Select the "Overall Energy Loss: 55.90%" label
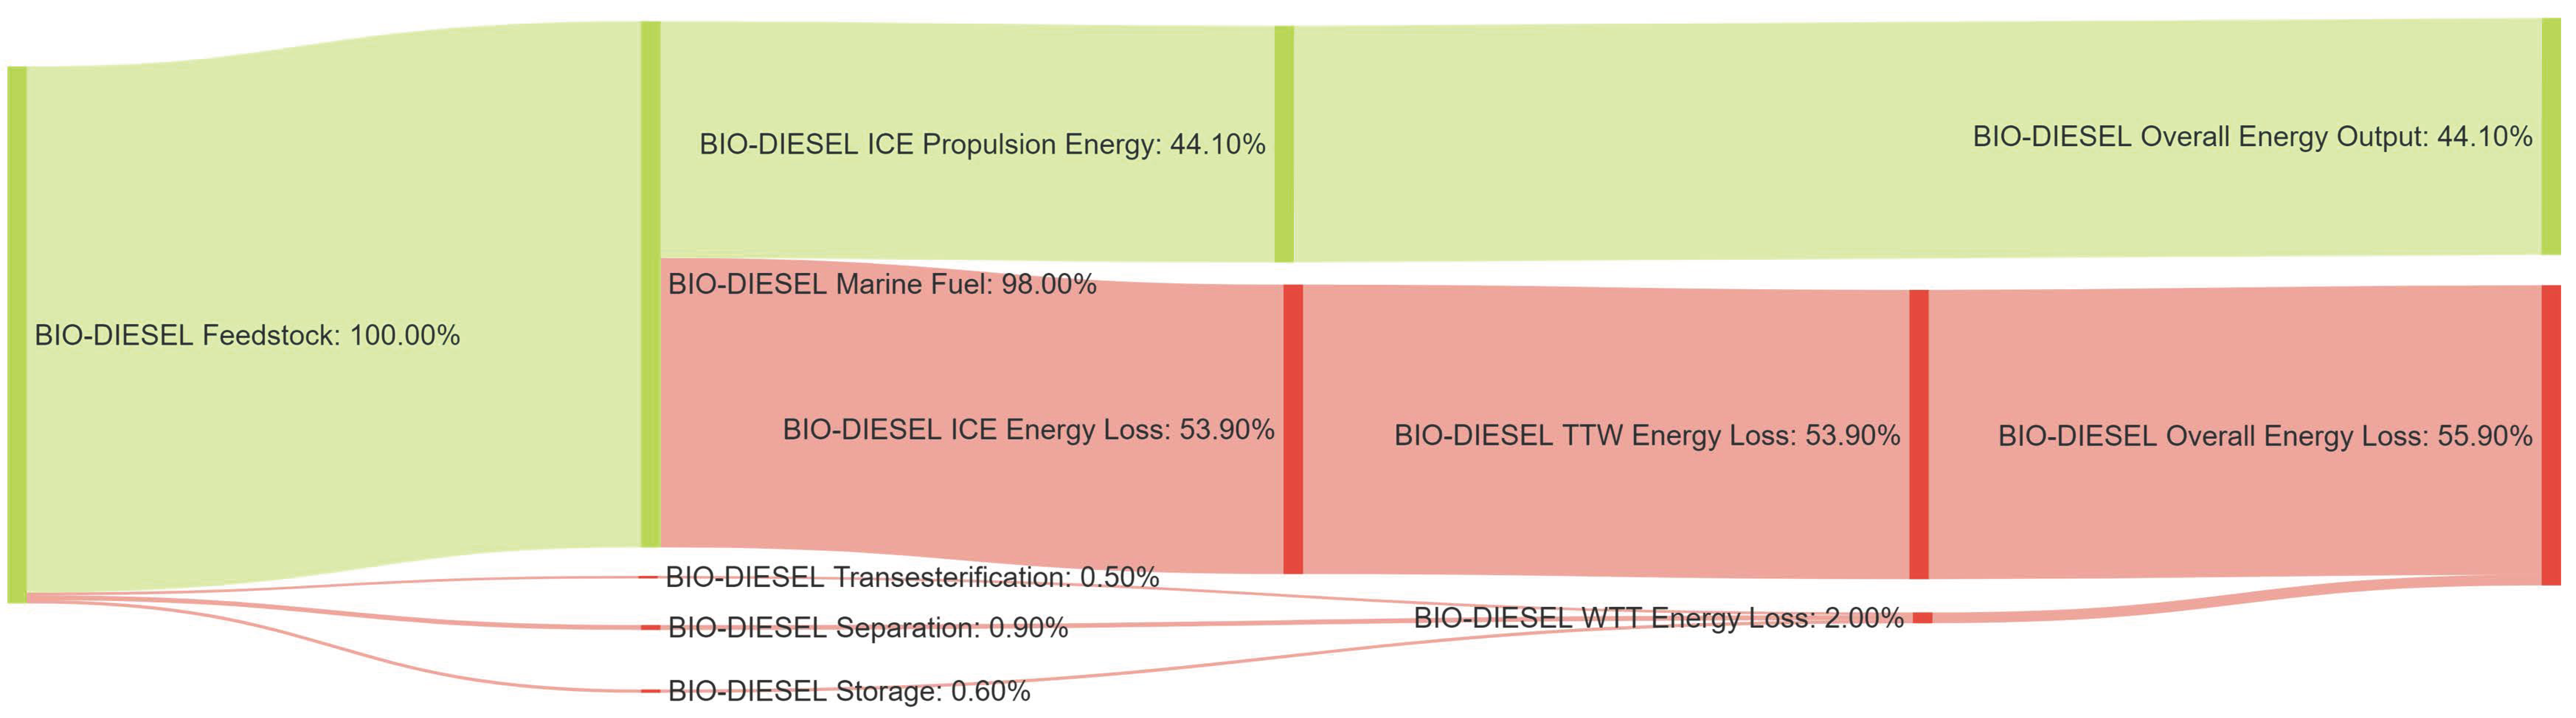This screenshot has height=718, width=2576. coord(2265,436)
